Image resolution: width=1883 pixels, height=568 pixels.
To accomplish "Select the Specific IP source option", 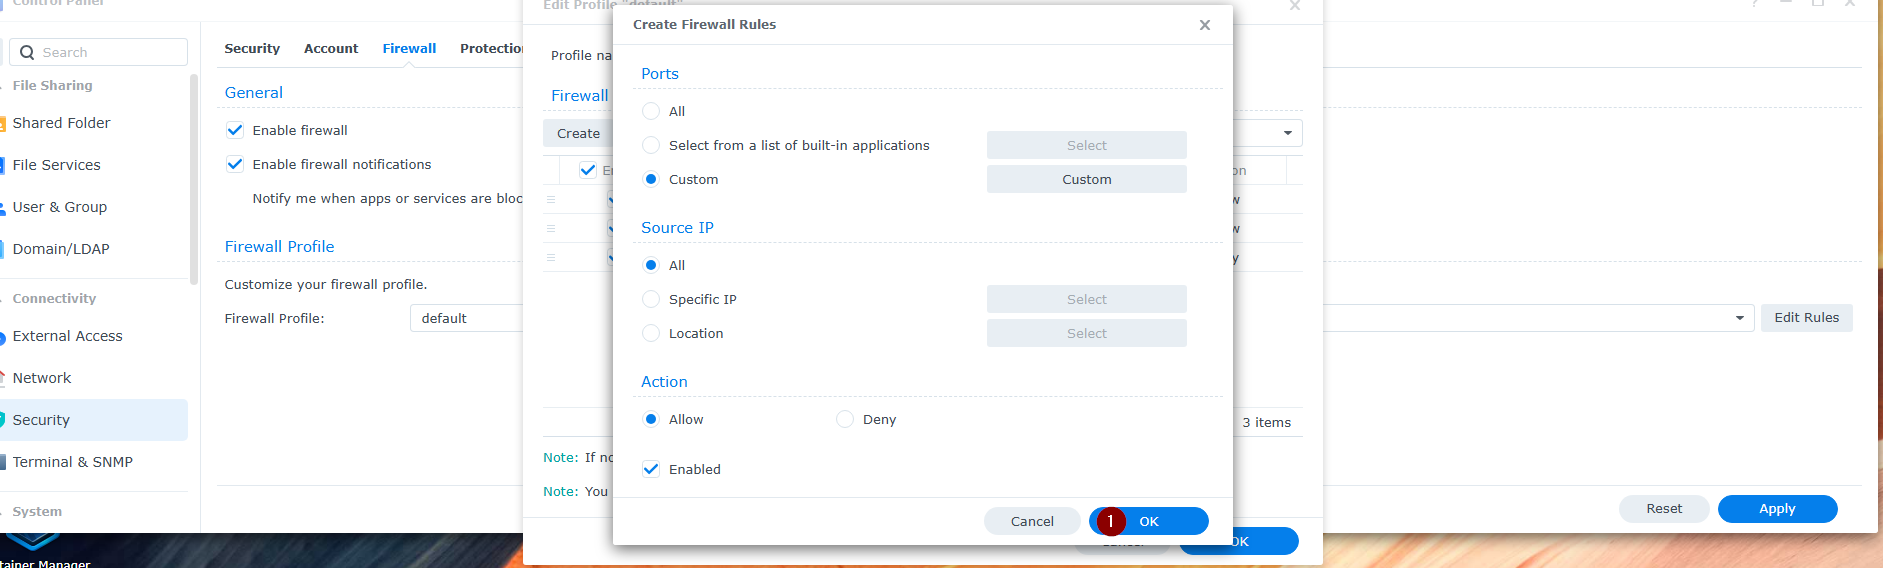I will 651,299.
